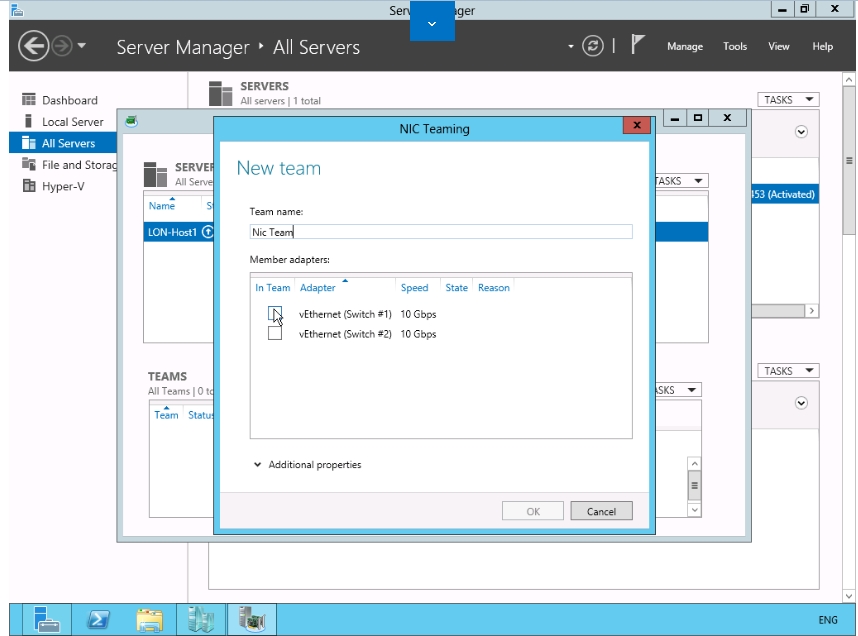Click the blue dropdown tab at top
Viewport: 858px width, 636px height.
click(x=432, y=21)
